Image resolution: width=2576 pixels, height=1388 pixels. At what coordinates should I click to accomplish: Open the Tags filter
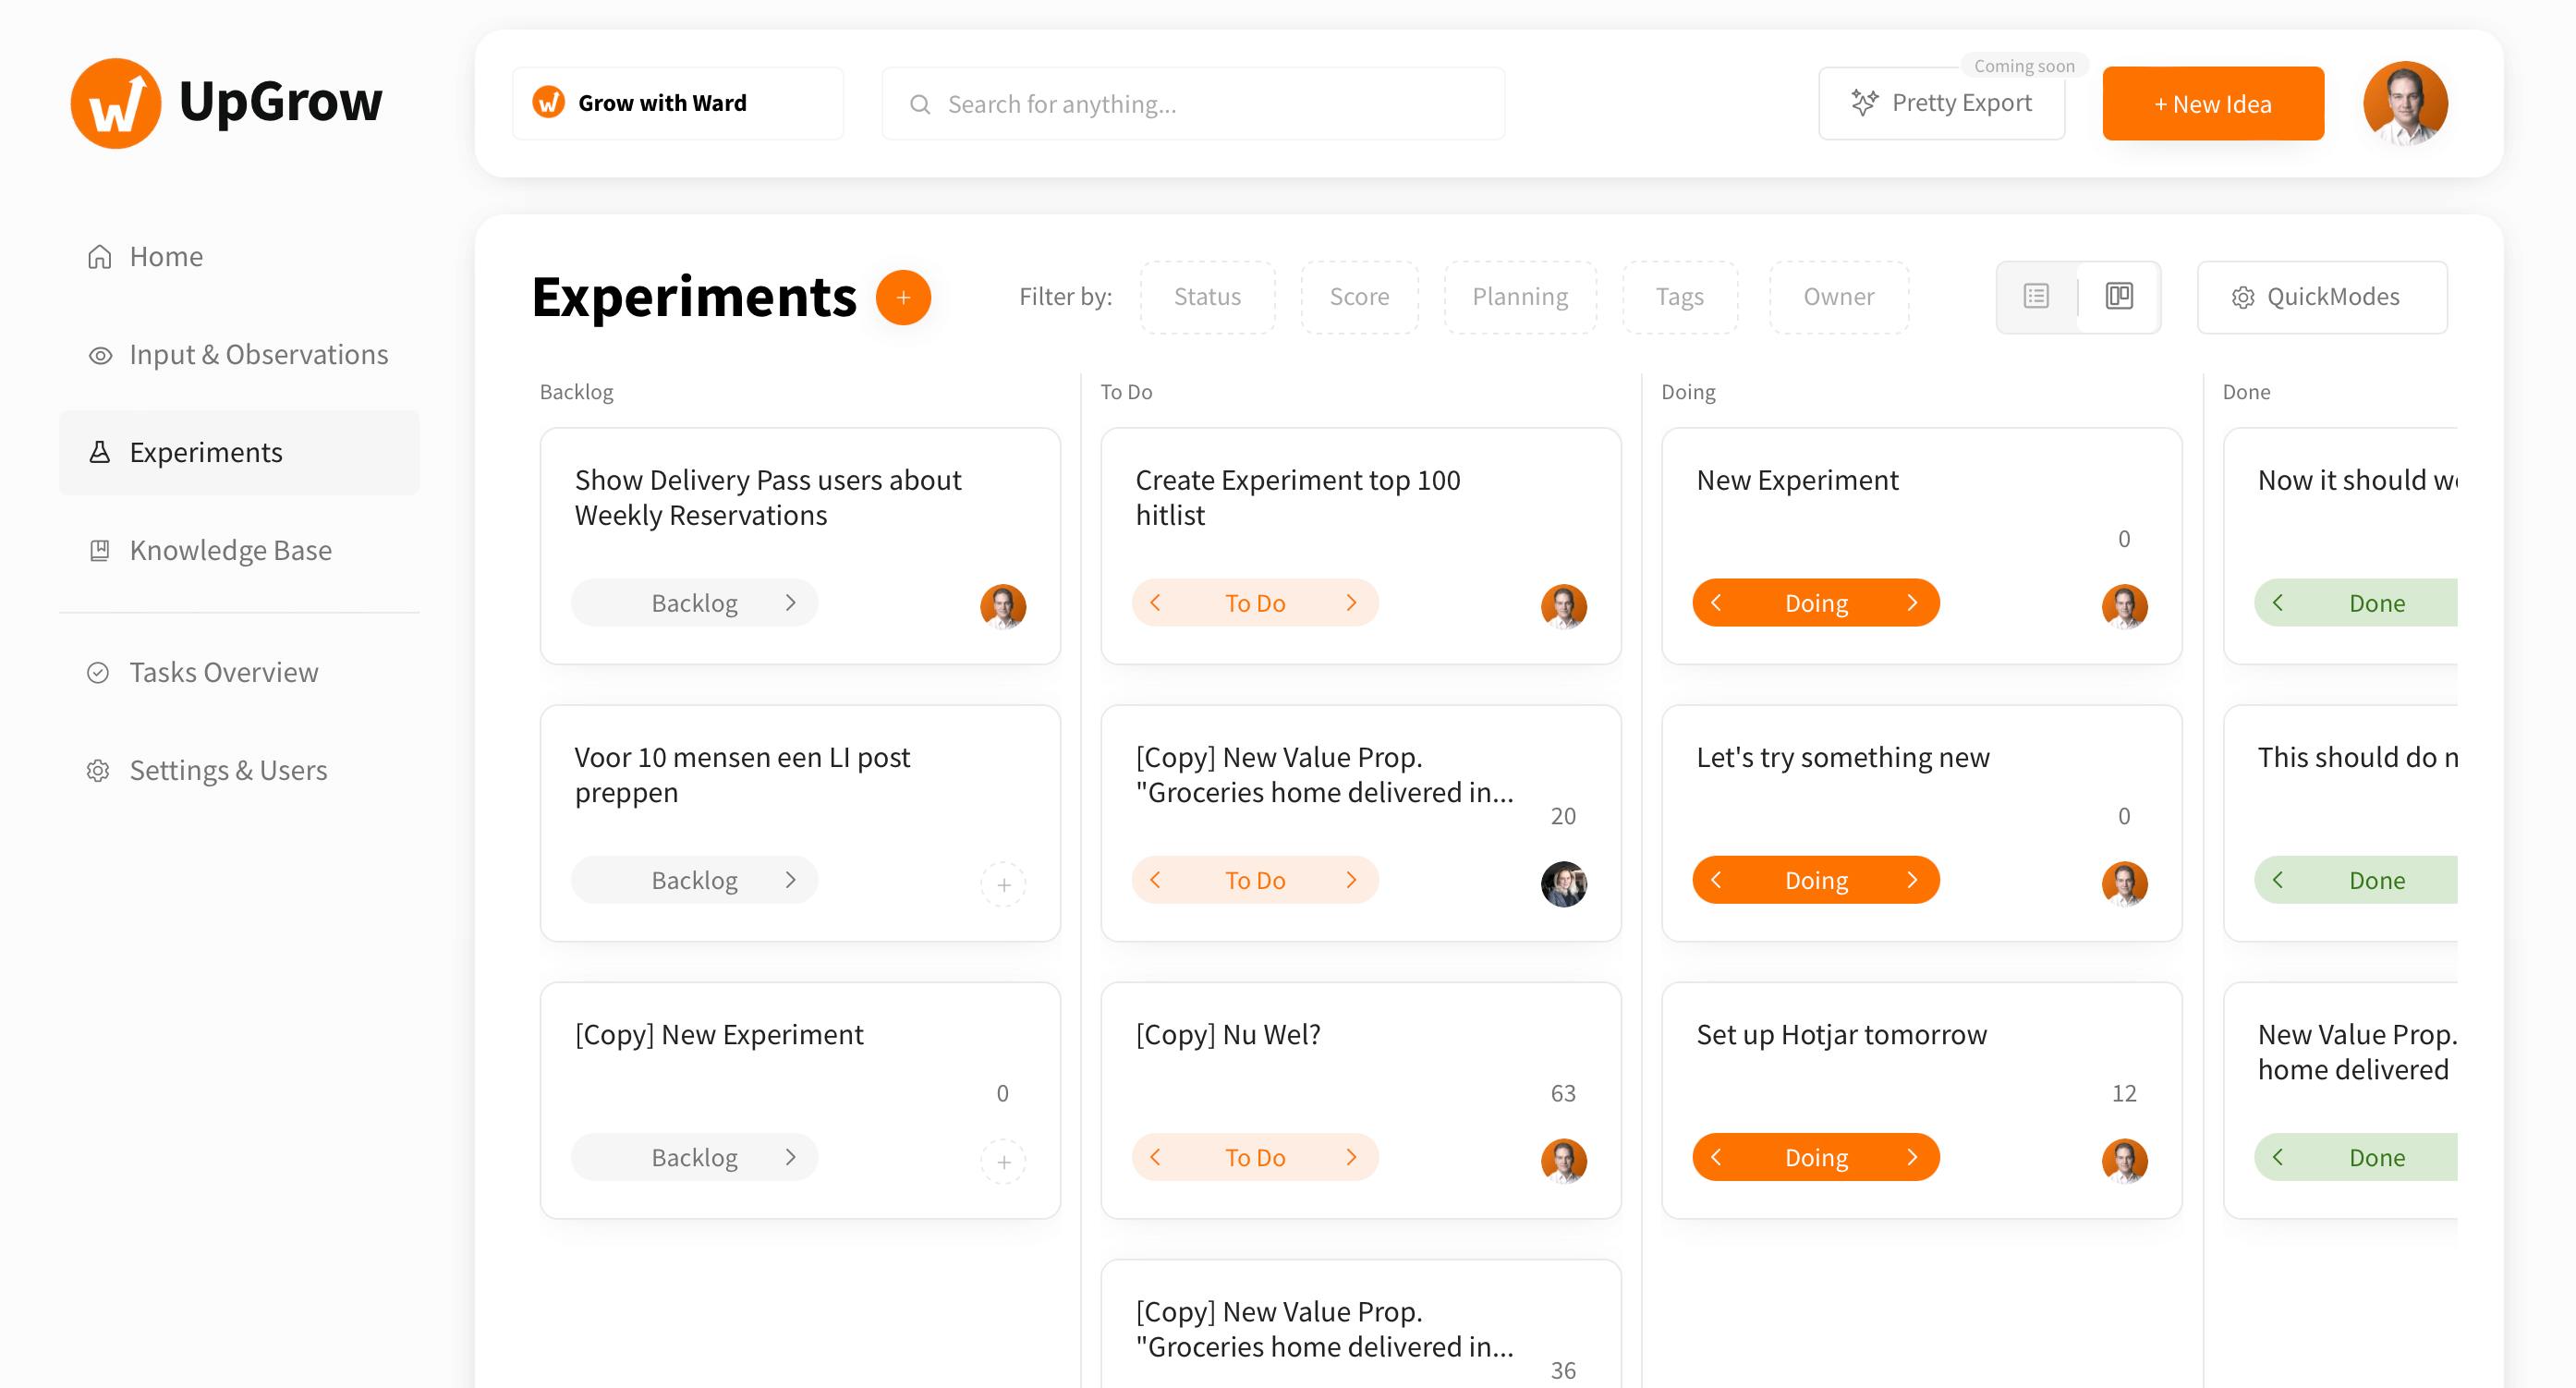point(1680,297)
